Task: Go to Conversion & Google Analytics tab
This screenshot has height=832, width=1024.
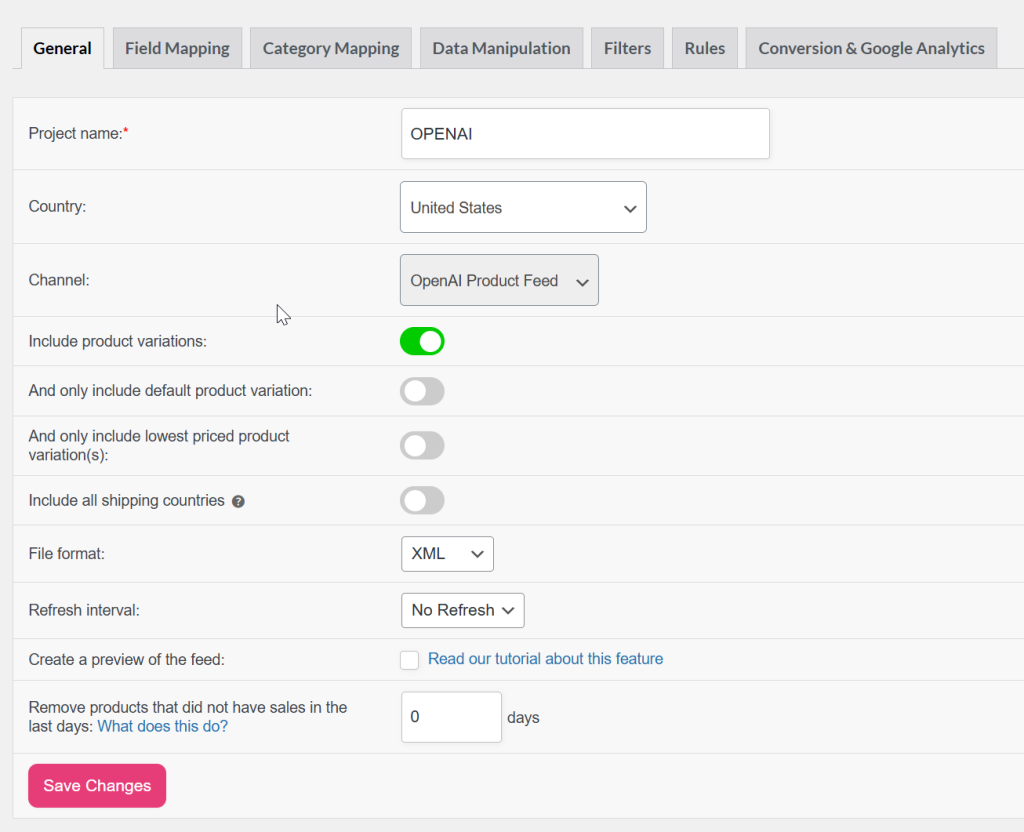Action: pyautogui.click(x=870, y=47)
